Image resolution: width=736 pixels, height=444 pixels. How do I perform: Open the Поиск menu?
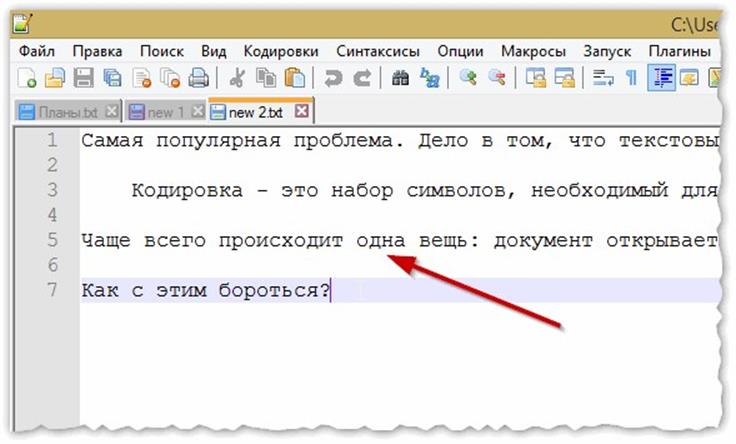point(162,51)
